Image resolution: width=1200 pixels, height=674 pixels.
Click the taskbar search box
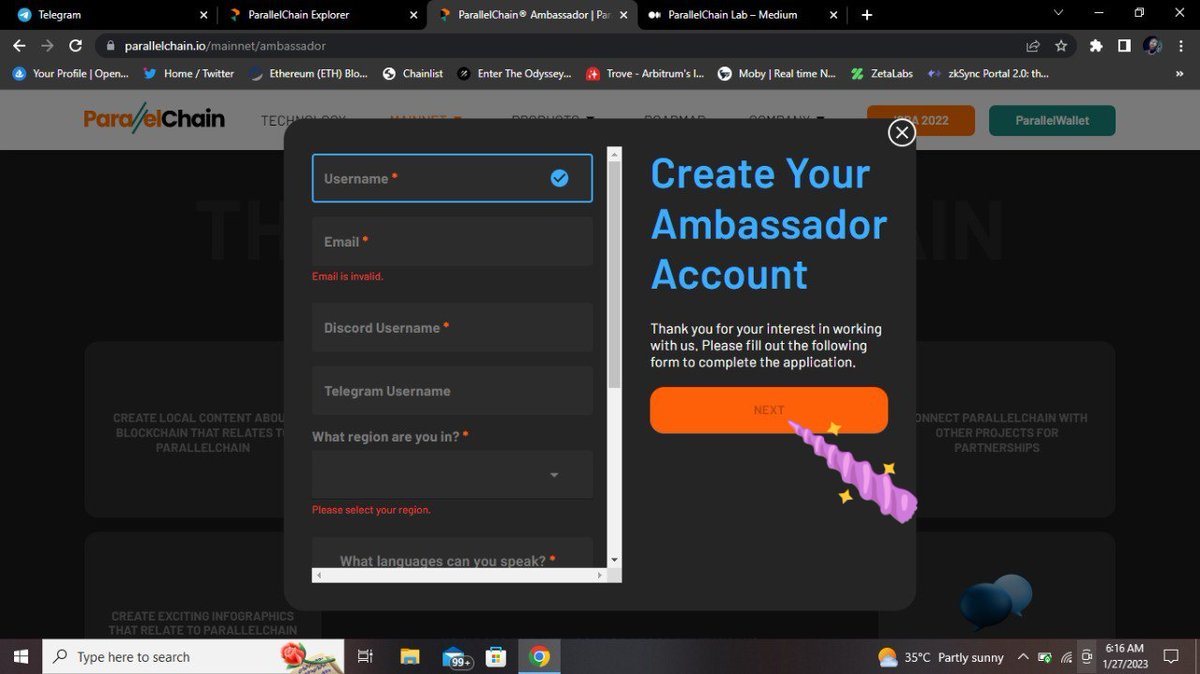click(195, 657)
